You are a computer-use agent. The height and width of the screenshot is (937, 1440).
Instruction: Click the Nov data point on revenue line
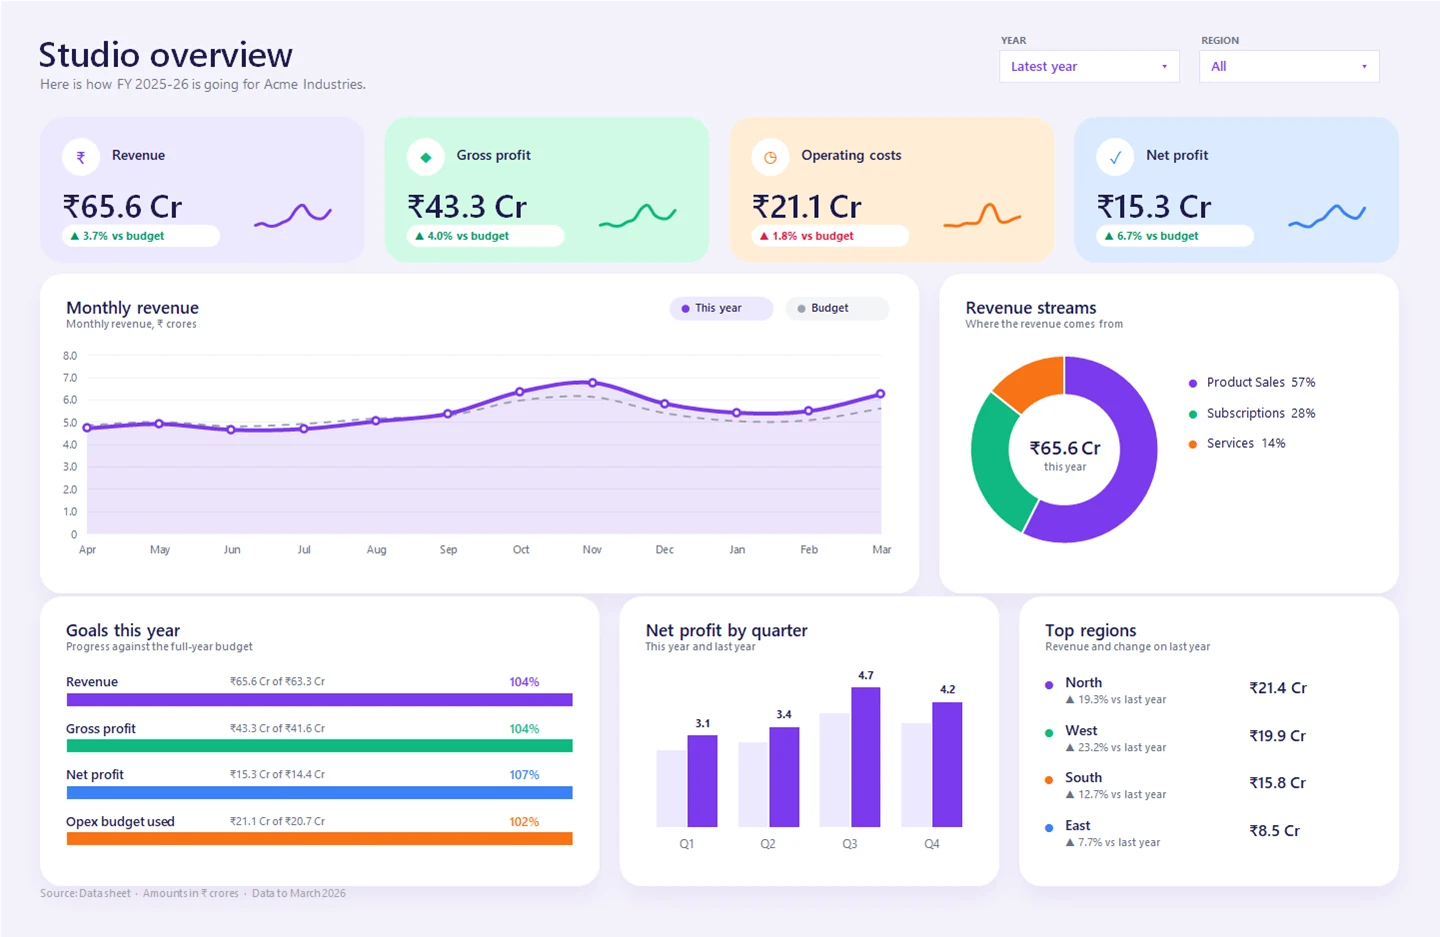(593, 383)
